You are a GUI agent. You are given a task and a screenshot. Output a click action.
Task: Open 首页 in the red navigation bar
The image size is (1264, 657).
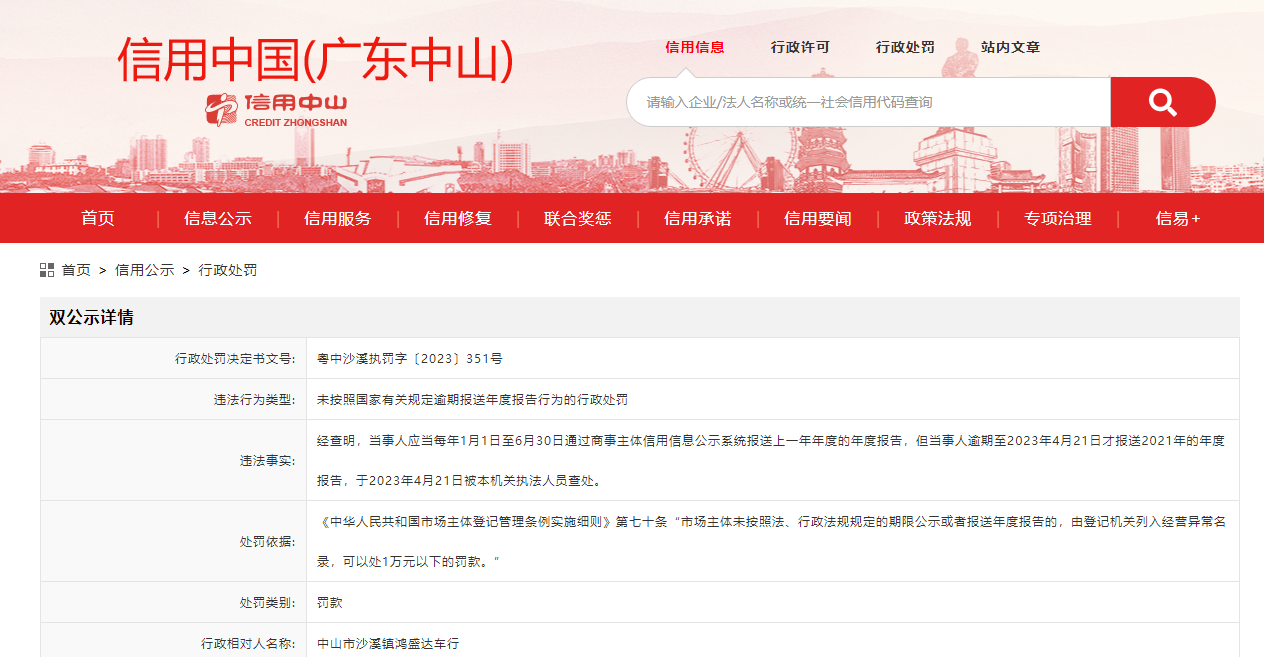(x=98, y=218)
